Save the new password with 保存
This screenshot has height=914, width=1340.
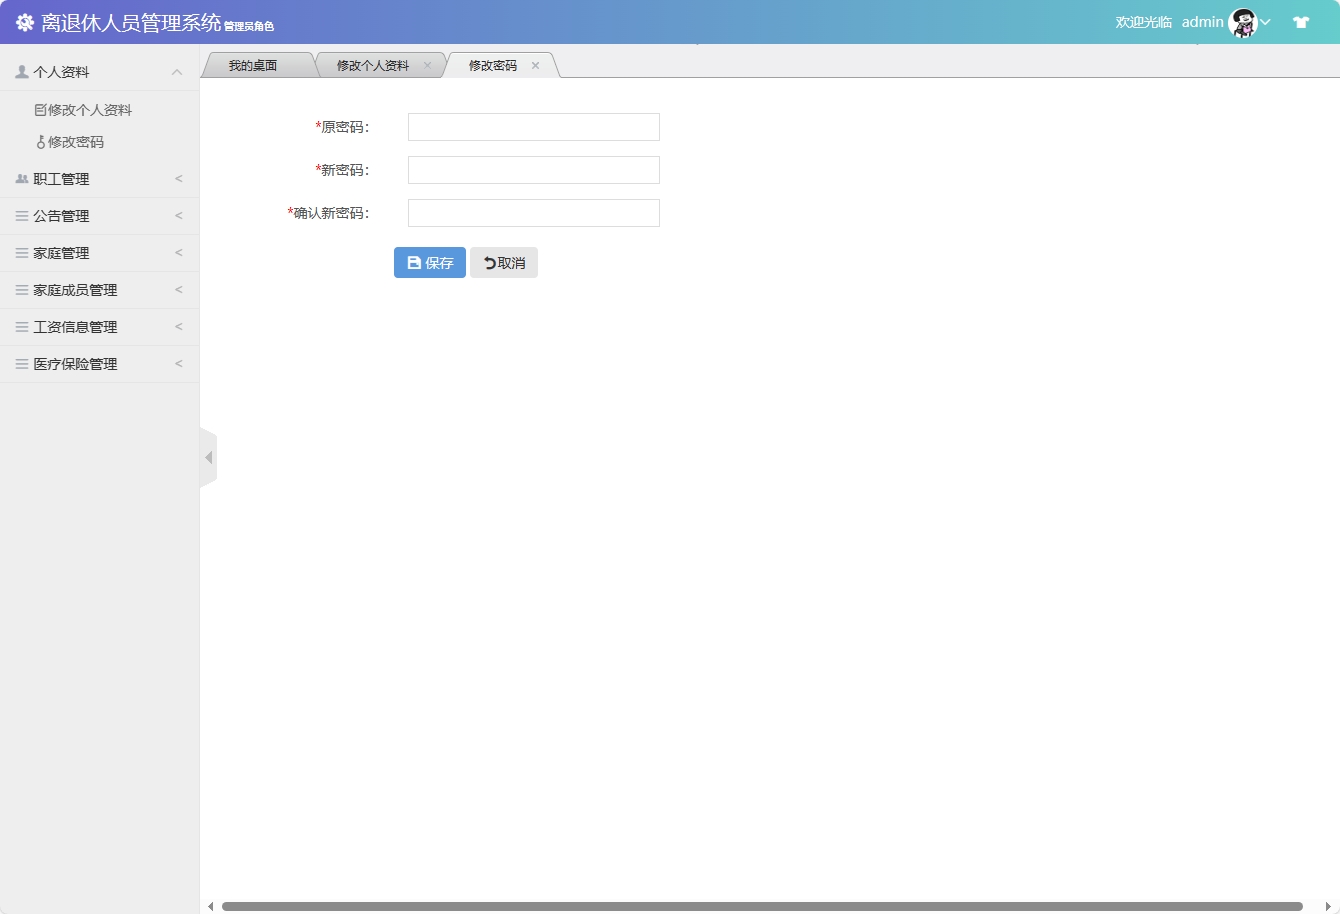tap(430, 263)
